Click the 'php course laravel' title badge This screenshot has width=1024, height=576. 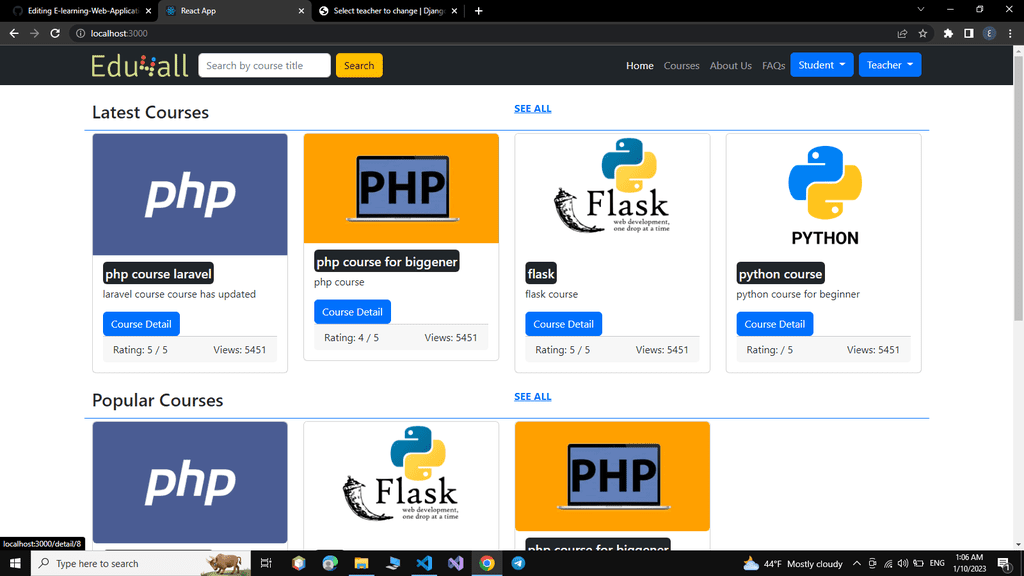point(158,274)
